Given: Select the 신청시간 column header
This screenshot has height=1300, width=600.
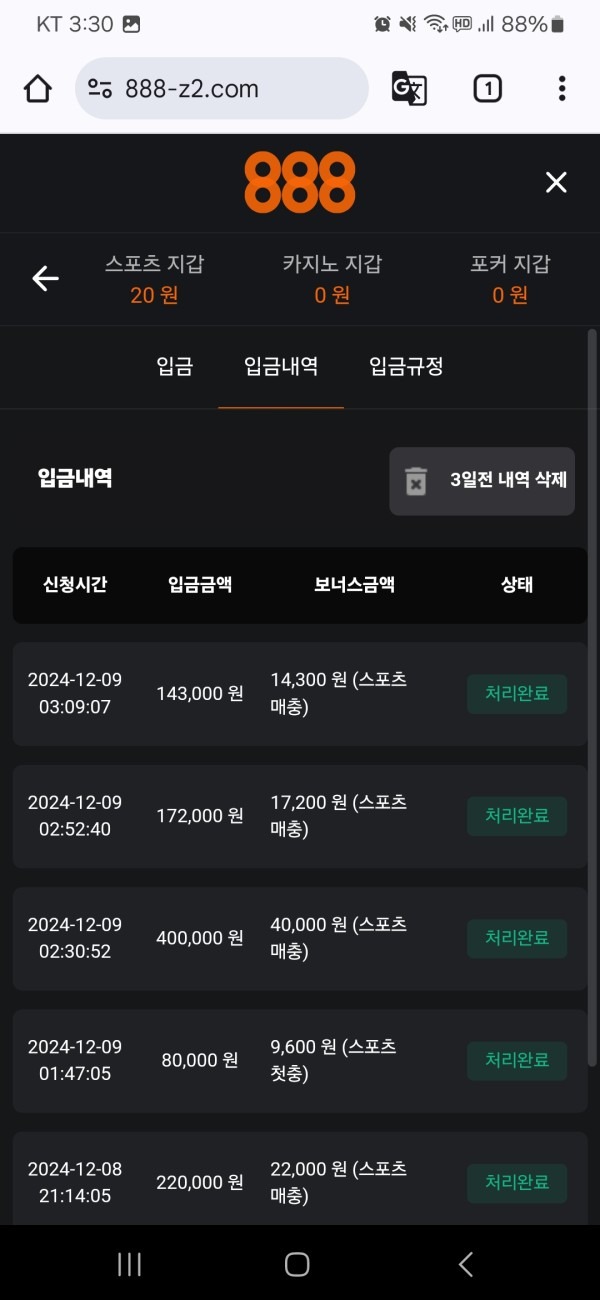Looking at the screenshot, I should (76, 585).
